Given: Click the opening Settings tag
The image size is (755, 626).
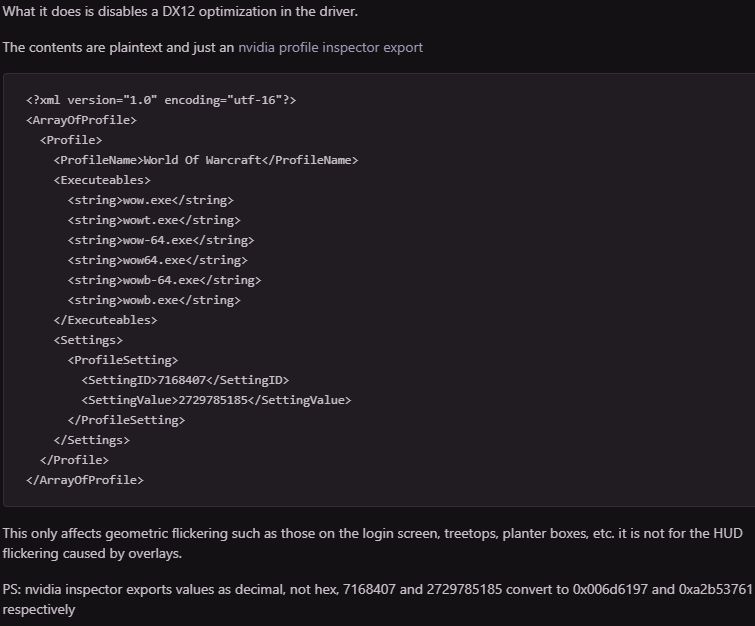Looking at the screenshot, I should 88,340.
